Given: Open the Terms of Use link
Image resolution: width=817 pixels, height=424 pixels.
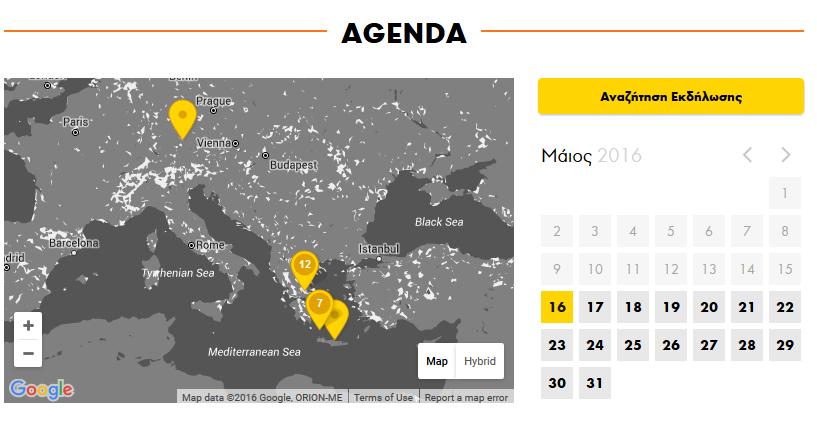Looking at the screenshot, I should click(383, 397).
